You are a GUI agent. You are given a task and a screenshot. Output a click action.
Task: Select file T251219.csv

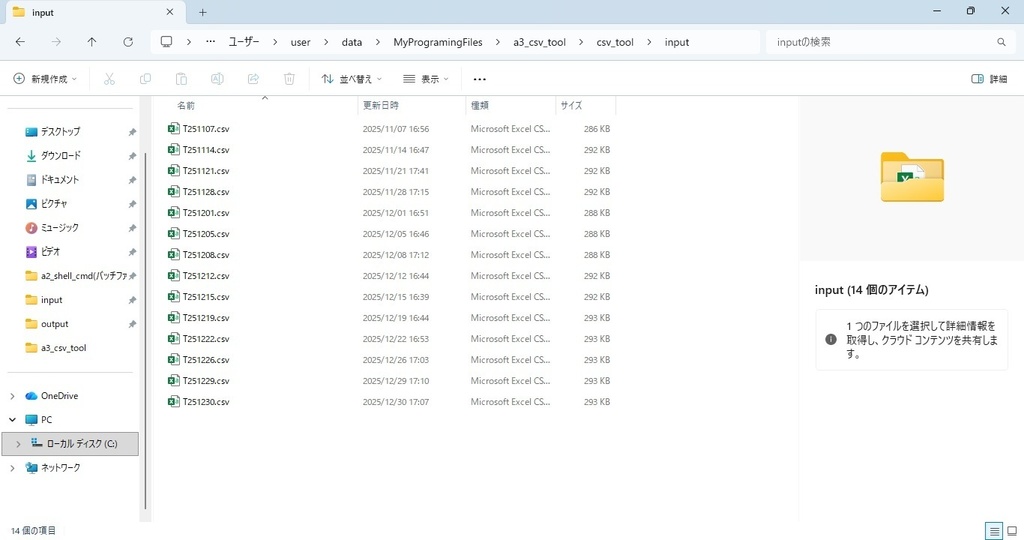[x=206, y=317]
